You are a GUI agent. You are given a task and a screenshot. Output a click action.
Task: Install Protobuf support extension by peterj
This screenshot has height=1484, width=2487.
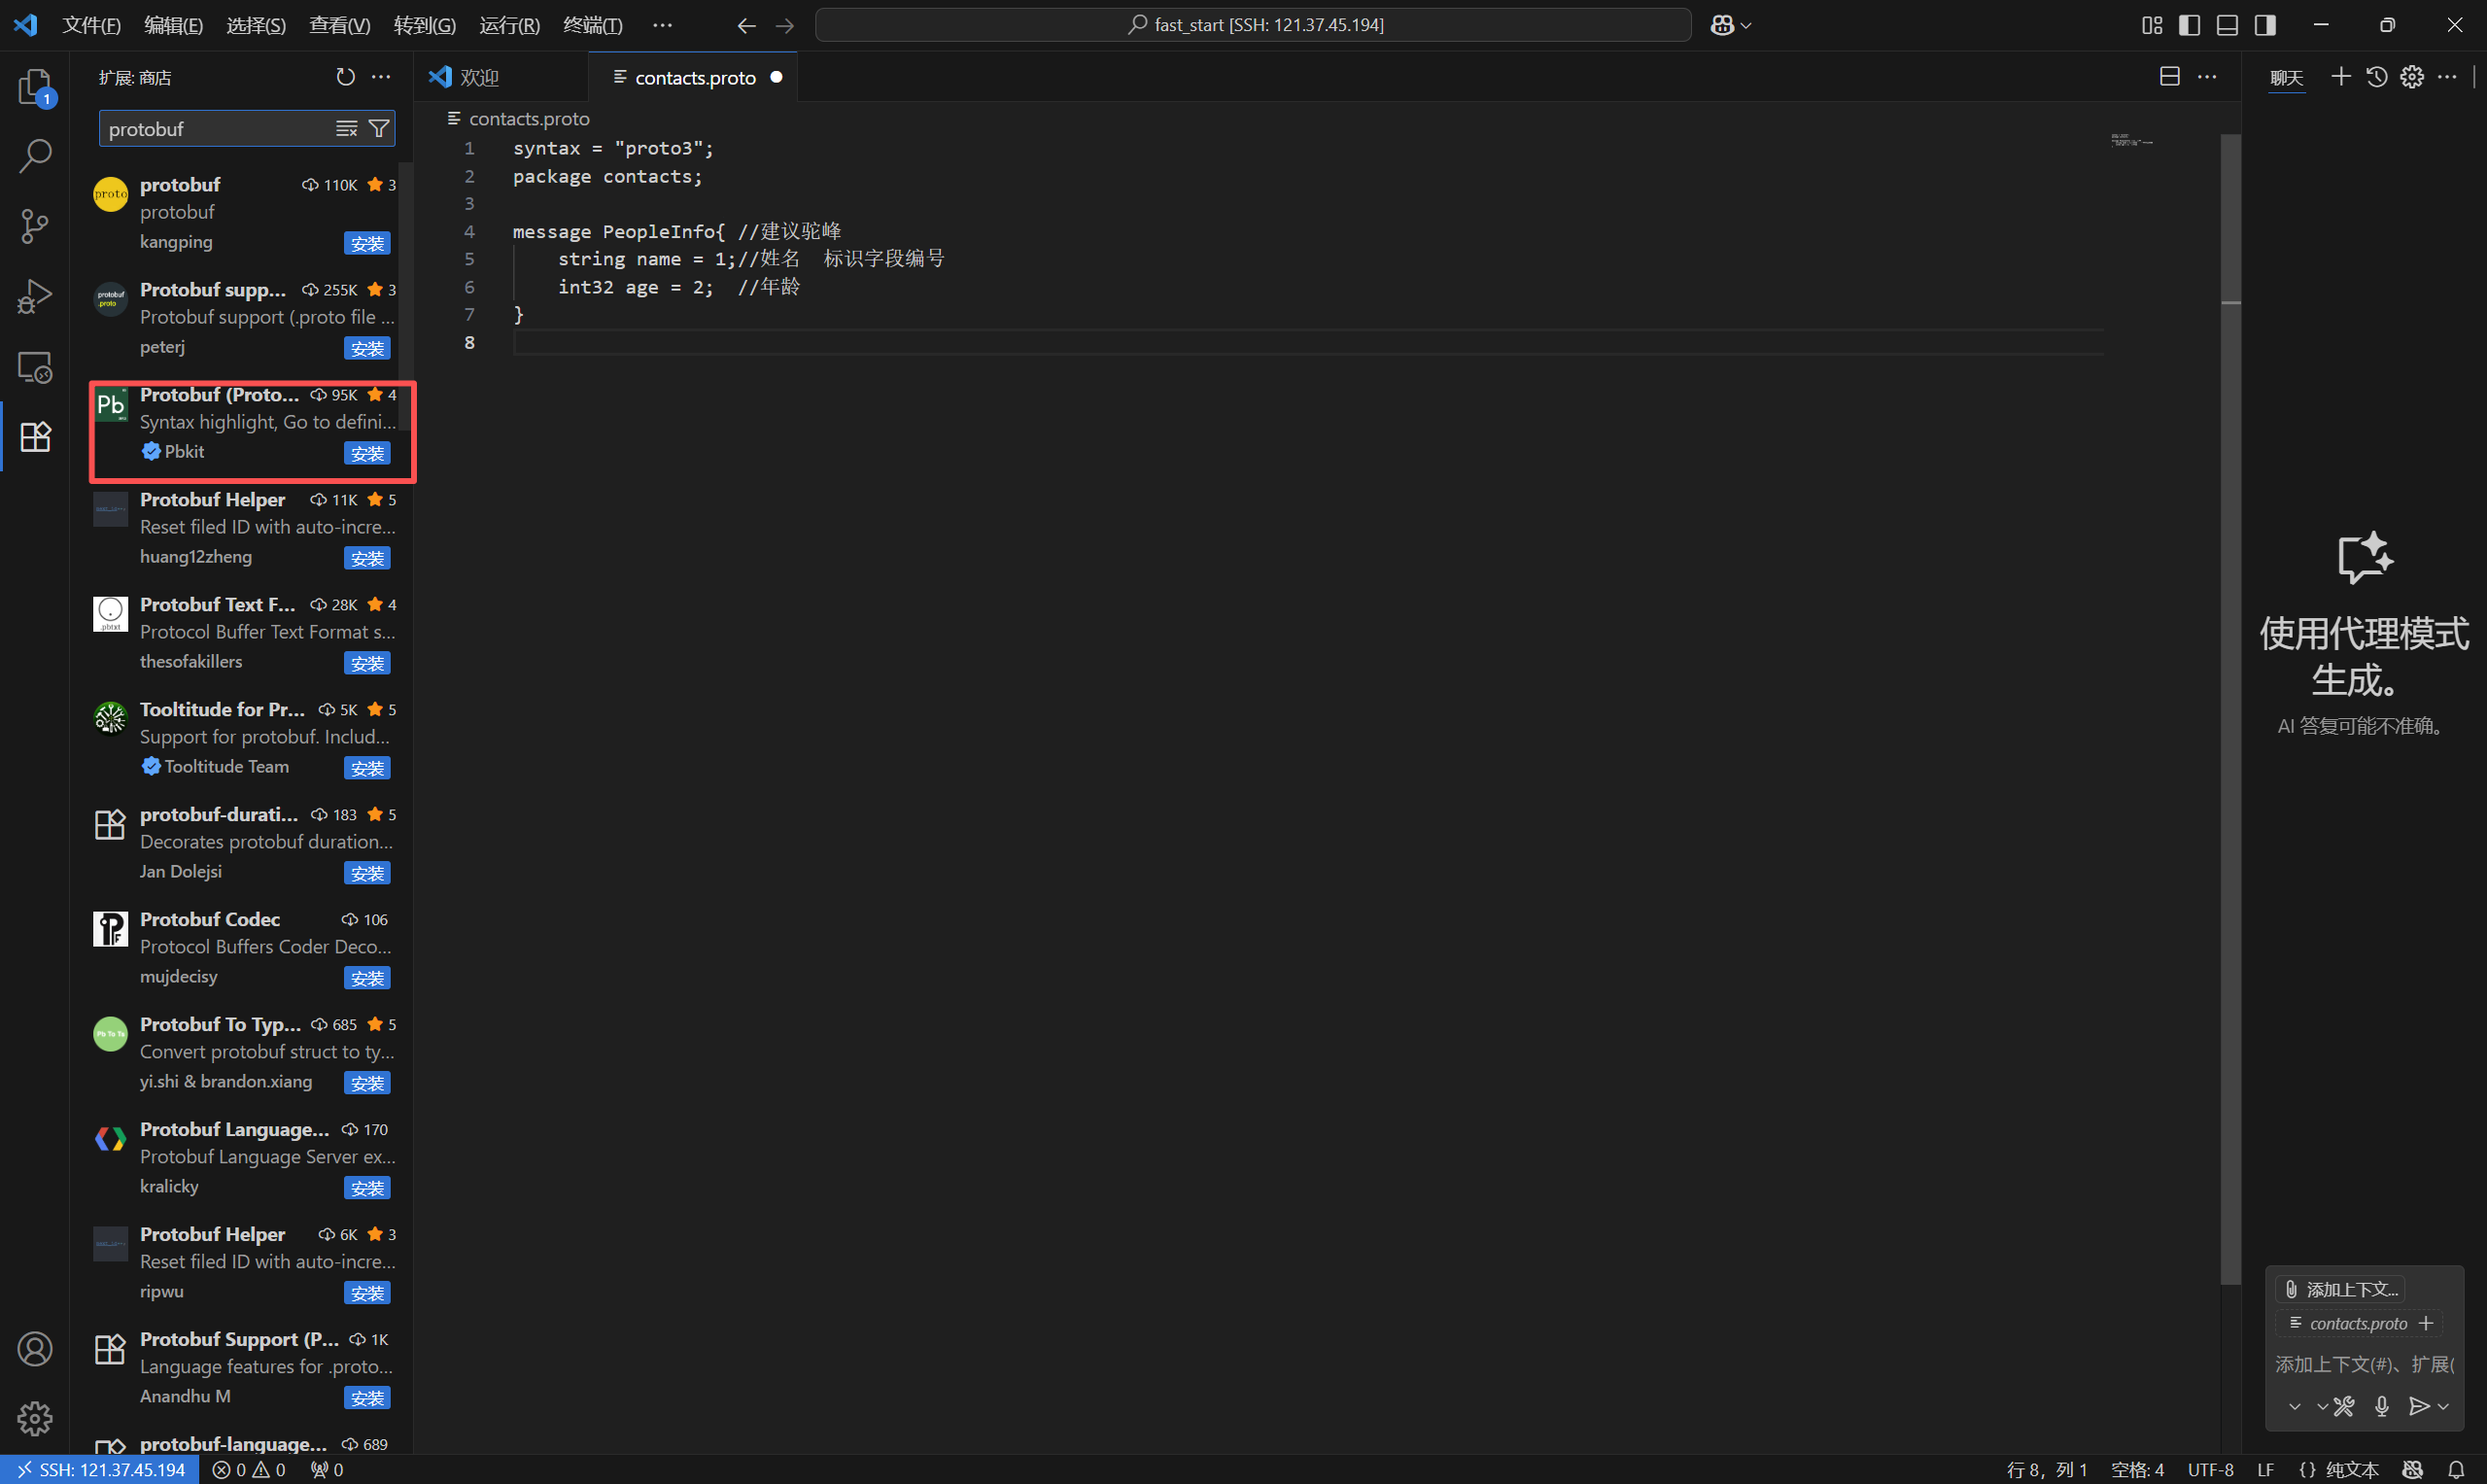tap(367, 348)
